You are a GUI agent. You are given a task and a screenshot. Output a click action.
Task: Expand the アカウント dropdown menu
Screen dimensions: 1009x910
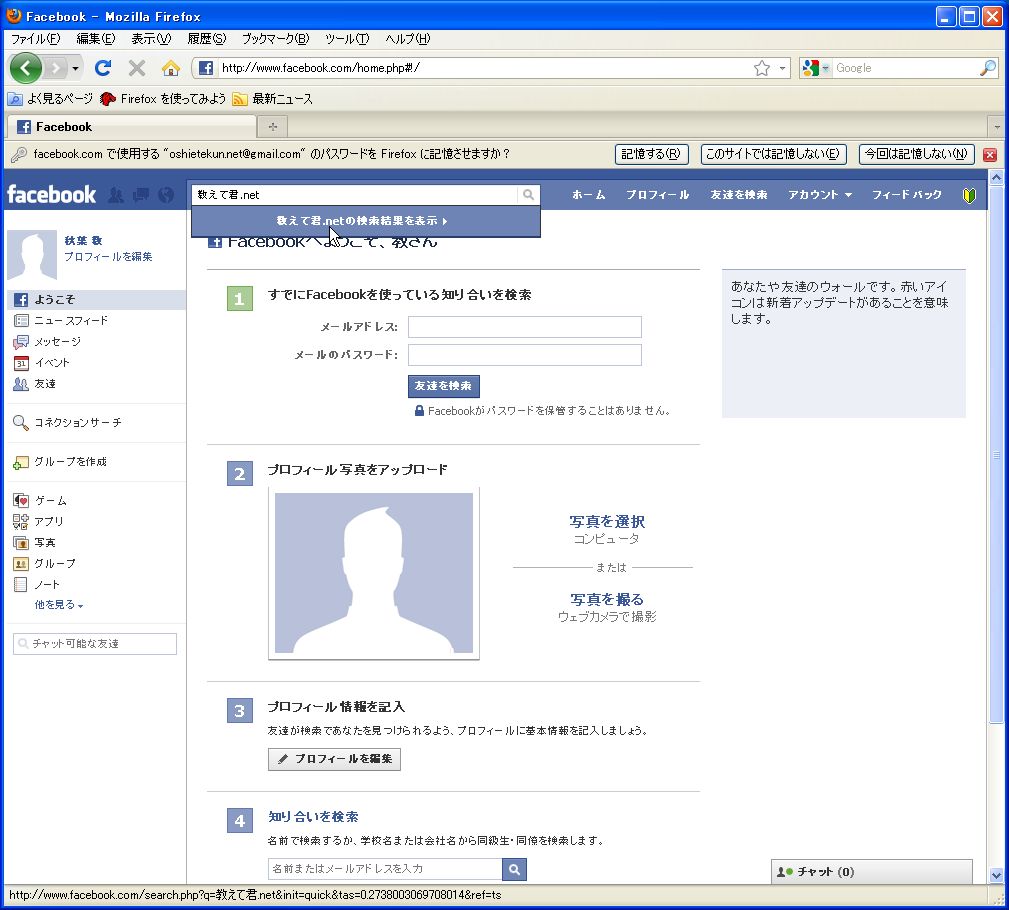click(820, 194)
